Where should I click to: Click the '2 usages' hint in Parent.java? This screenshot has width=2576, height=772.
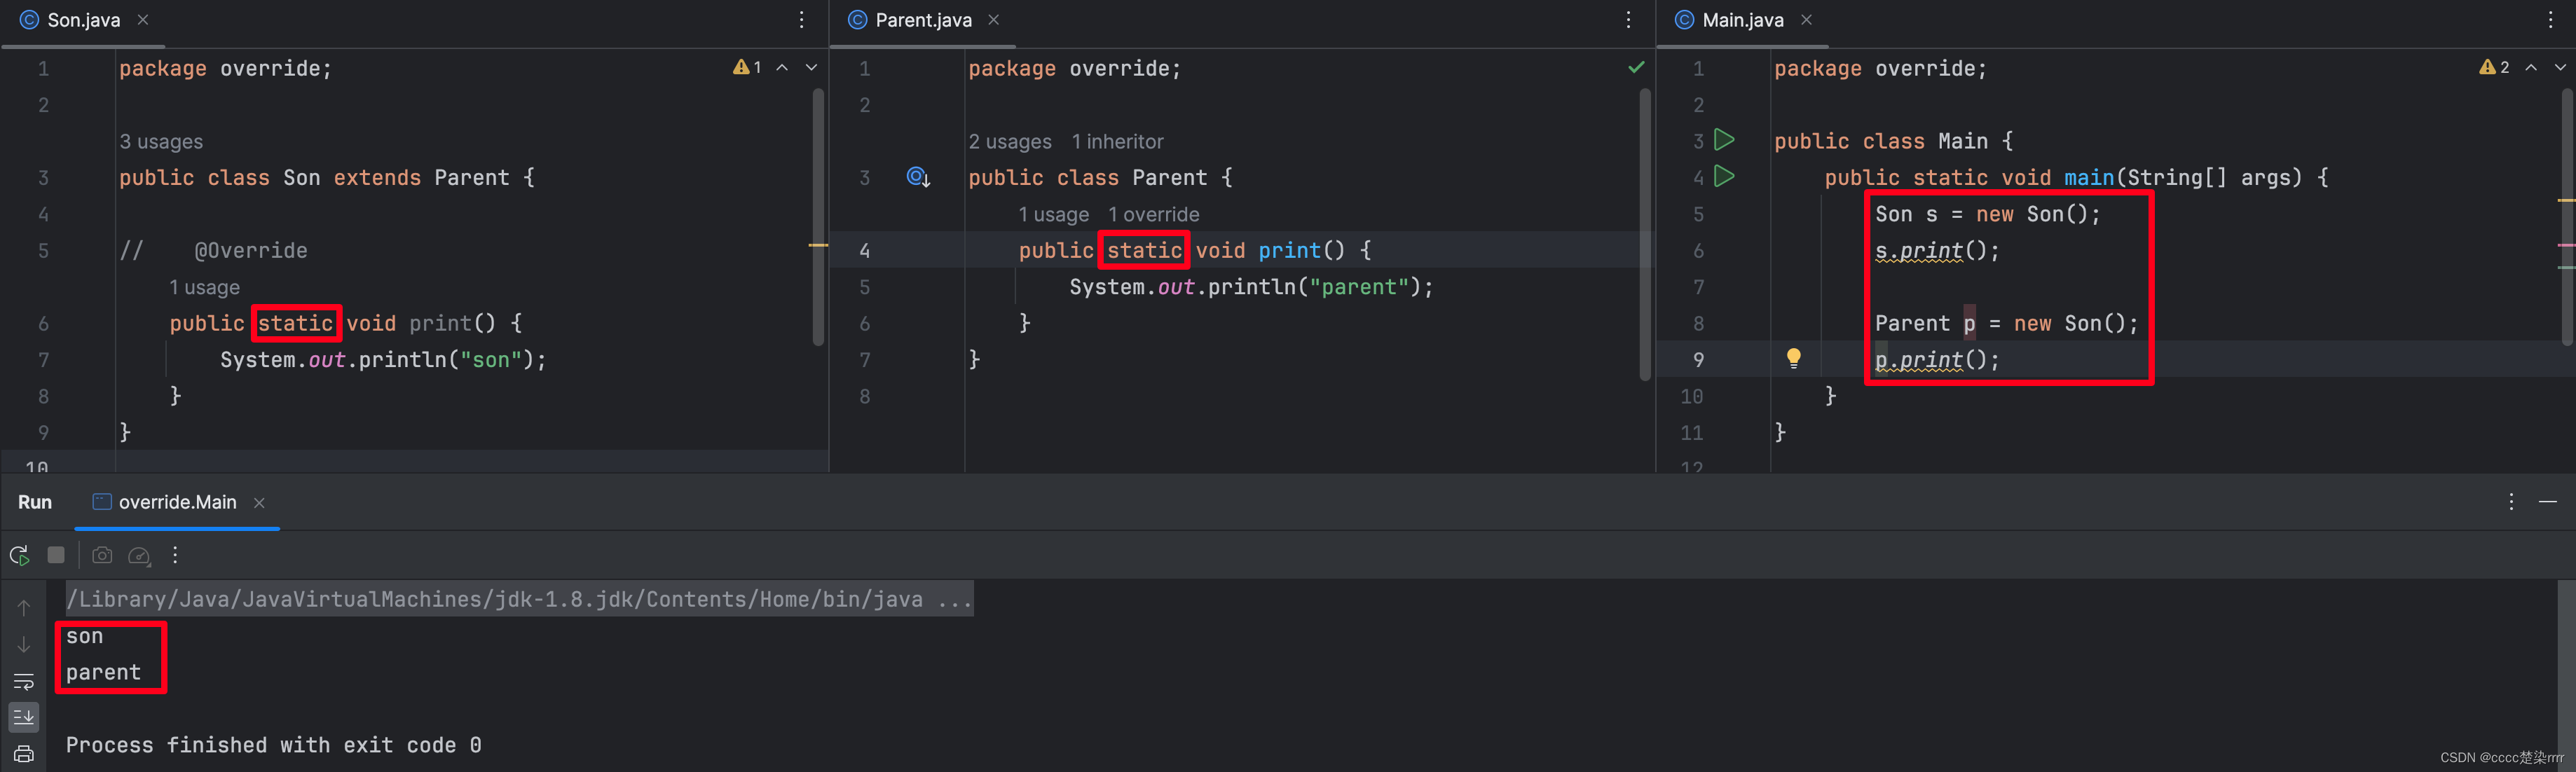tap(1010, 141)
